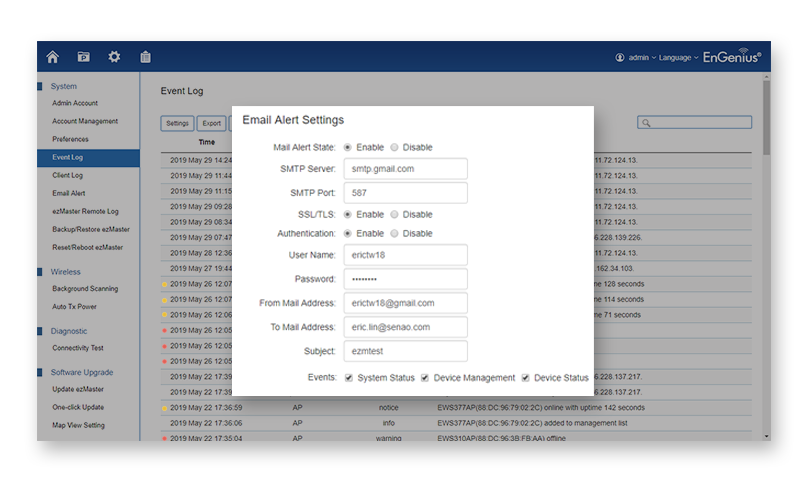Viewport: 810px width, 489px height.
Task: Select Enable for Mail Alert State
Action: tap(348, 147)
